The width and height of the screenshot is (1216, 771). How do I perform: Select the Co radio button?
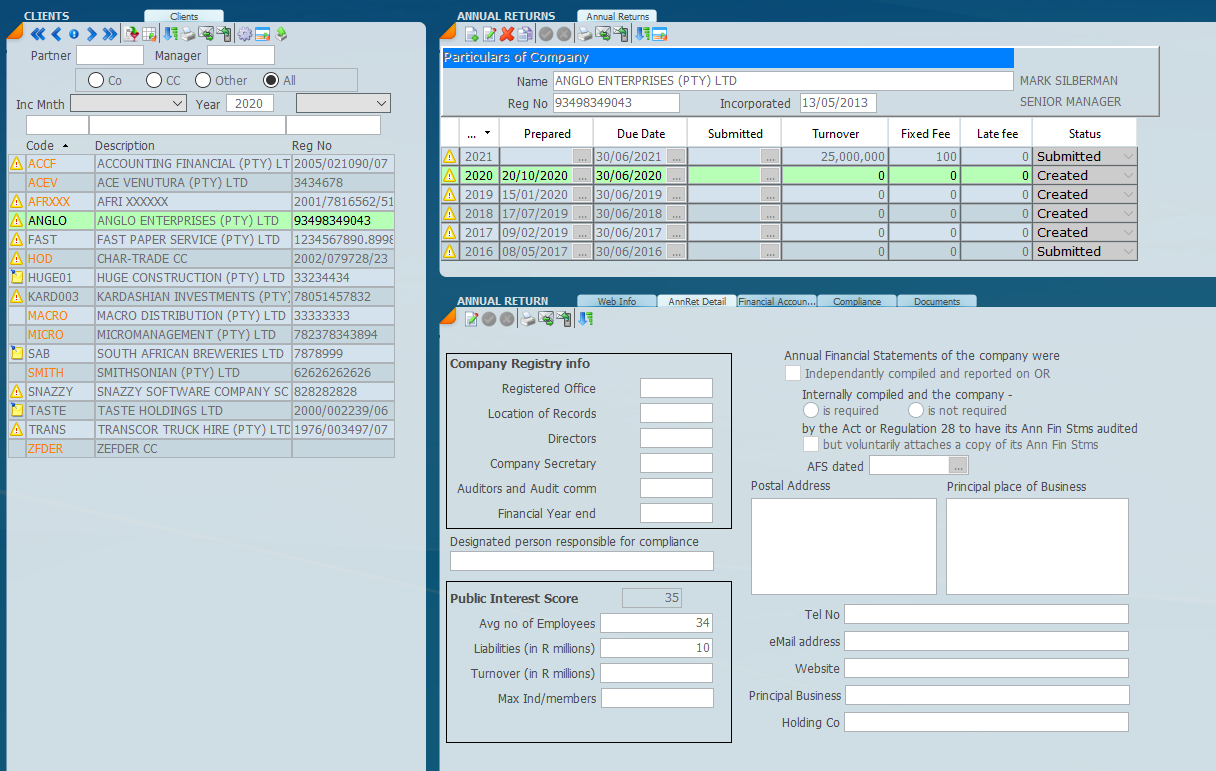point(96,80)
